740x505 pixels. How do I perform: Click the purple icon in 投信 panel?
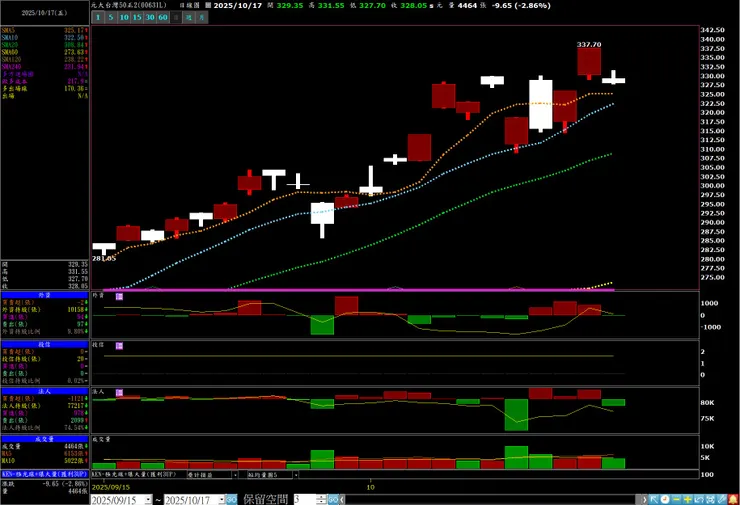119,346
